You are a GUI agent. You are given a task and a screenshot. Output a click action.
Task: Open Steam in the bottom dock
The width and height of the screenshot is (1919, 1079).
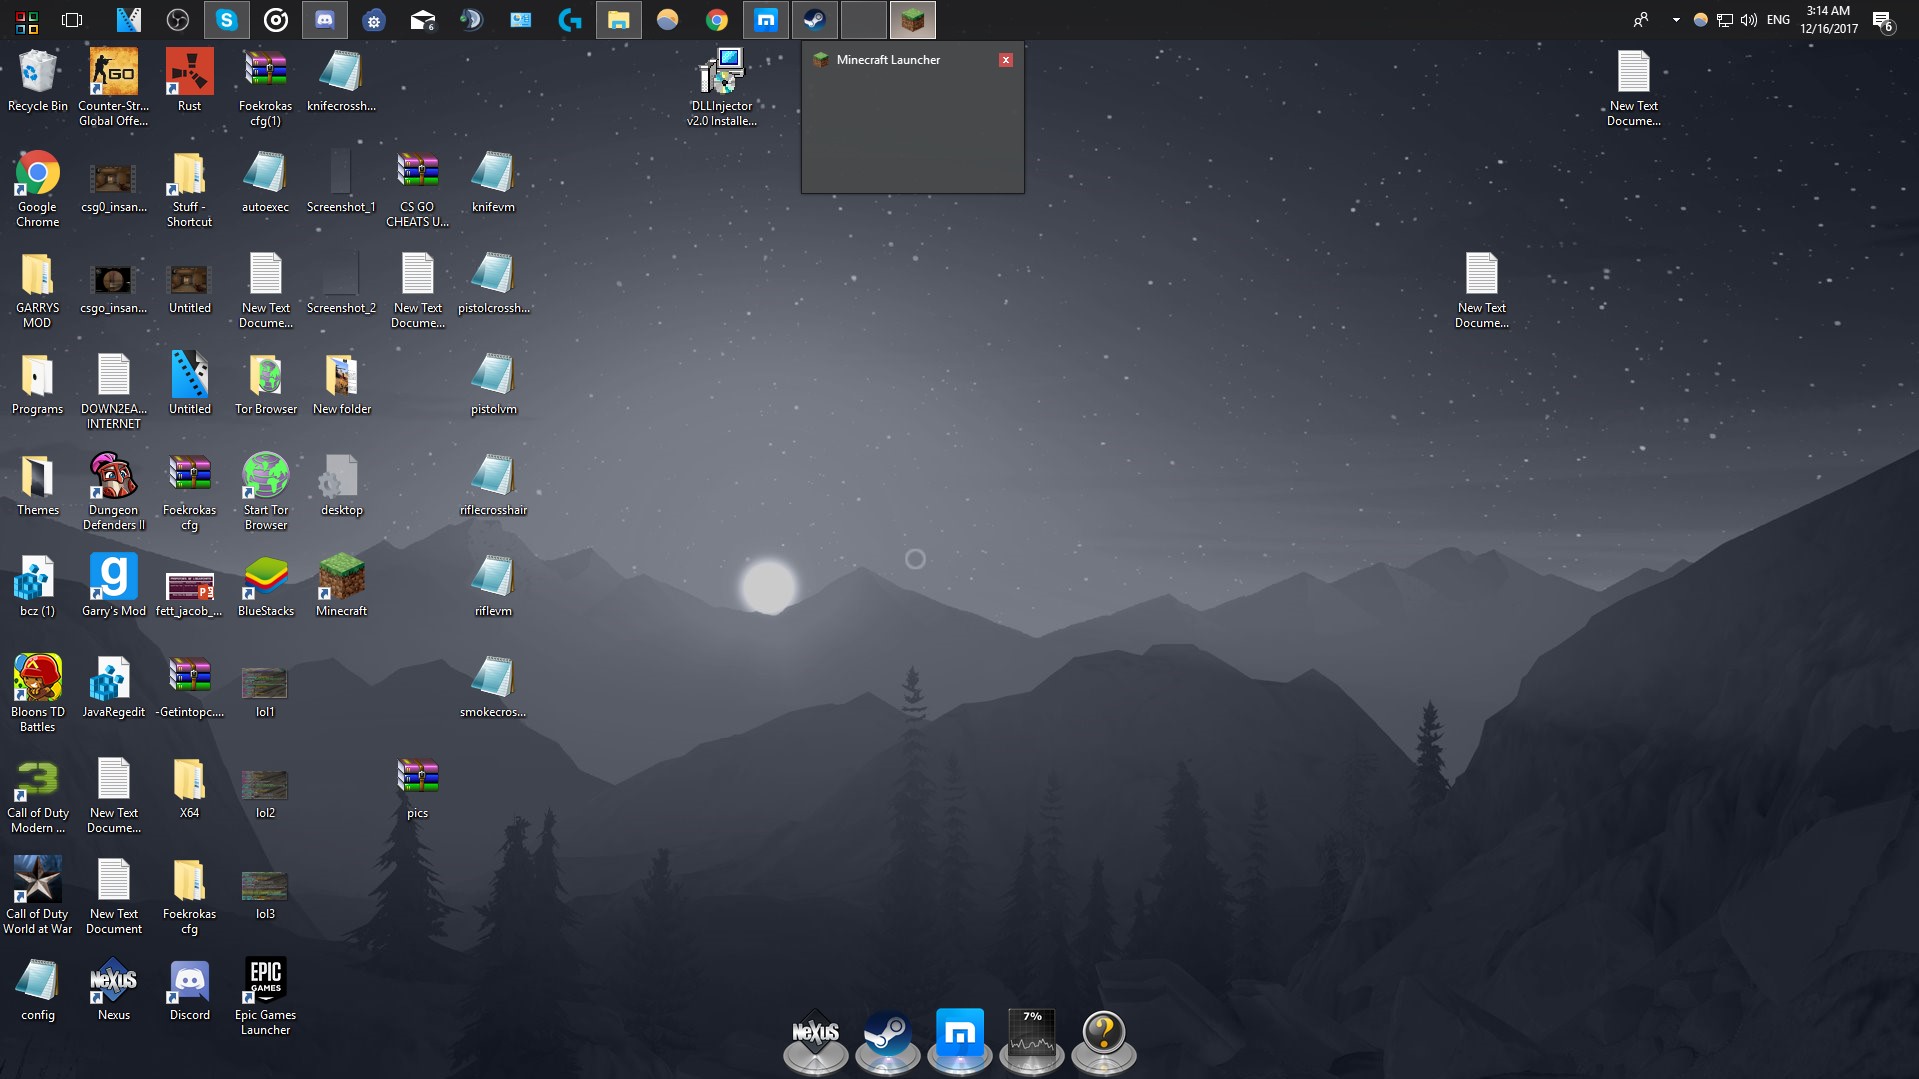pyautogui.click(x=887, y=1037)
